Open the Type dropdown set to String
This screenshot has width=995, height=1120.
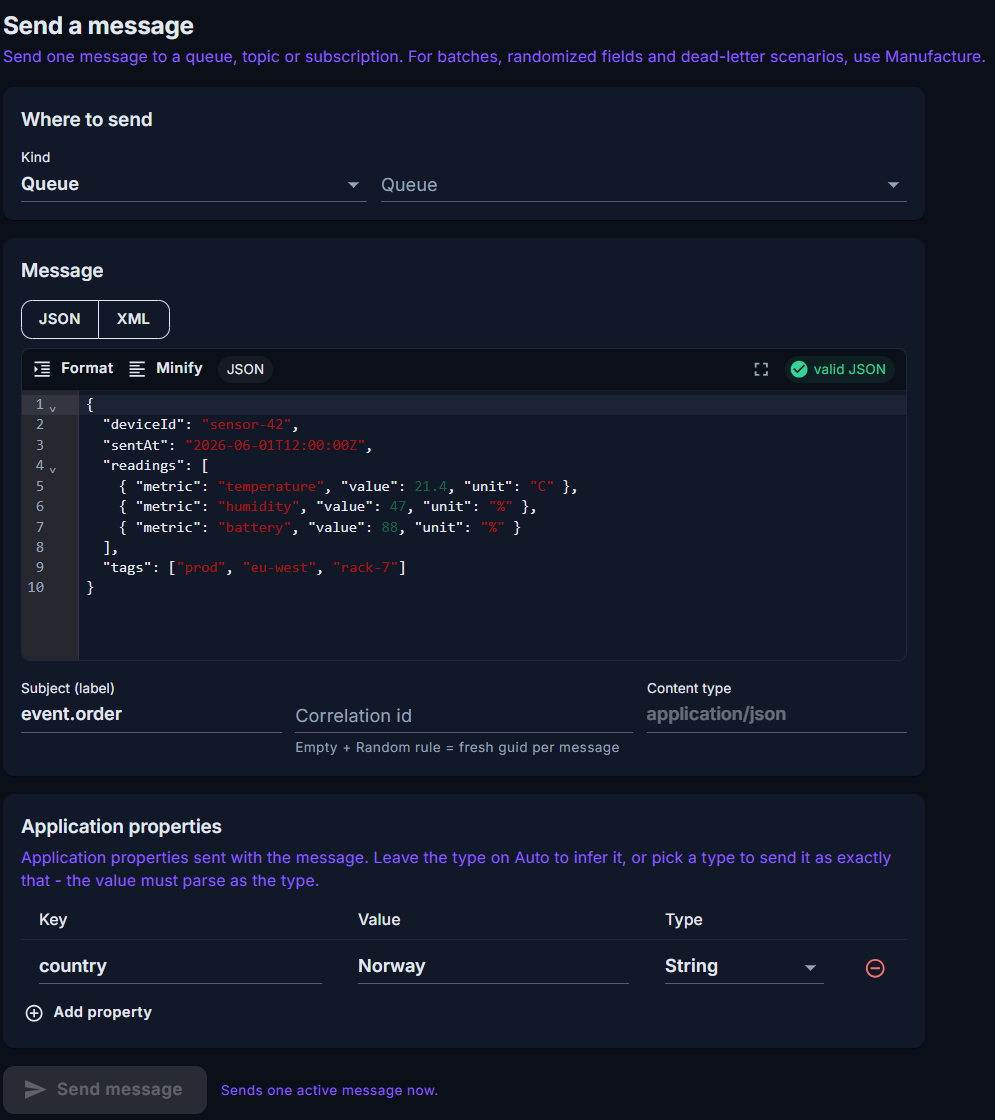pos(744,966)
